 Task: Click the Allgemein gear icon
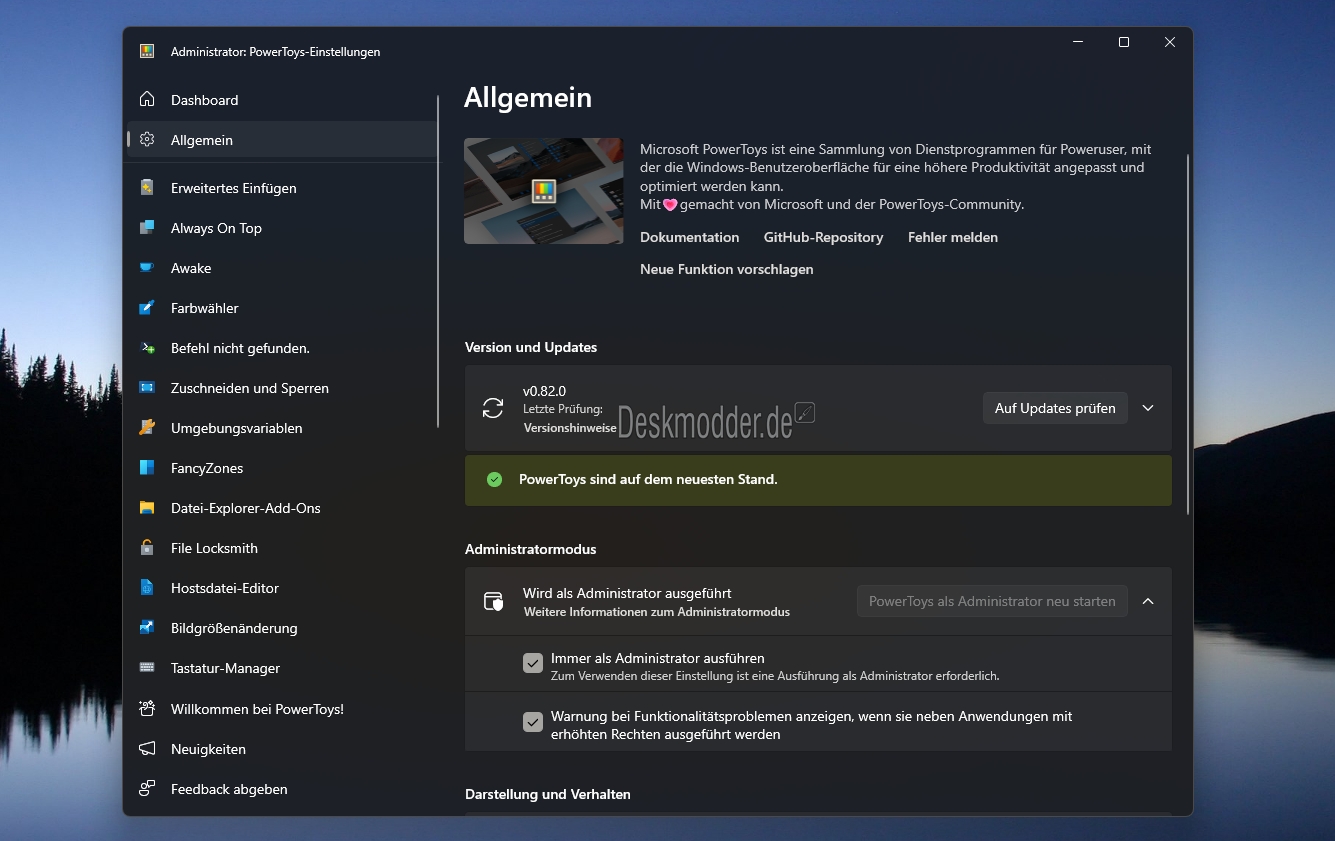click(147, 140)
